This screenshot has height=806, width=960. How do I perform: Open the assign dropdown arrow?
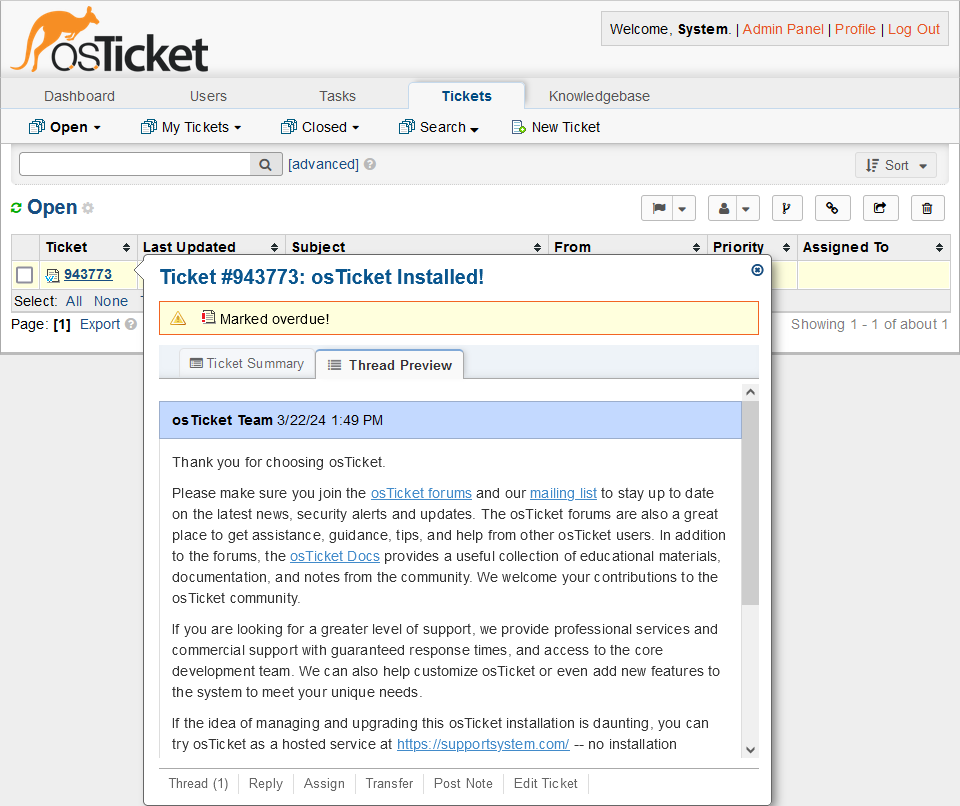(747, 208)
